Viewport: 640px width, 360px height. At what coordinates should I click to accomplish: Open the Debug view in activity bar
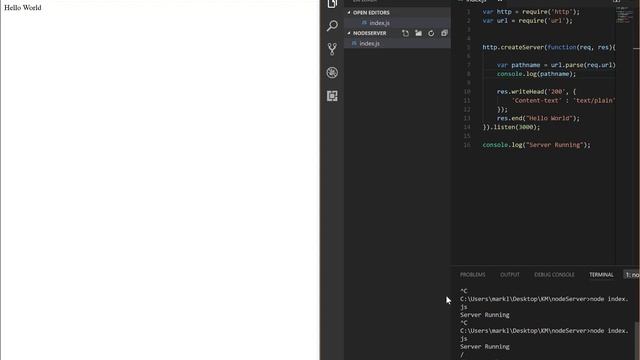(332, 73)
